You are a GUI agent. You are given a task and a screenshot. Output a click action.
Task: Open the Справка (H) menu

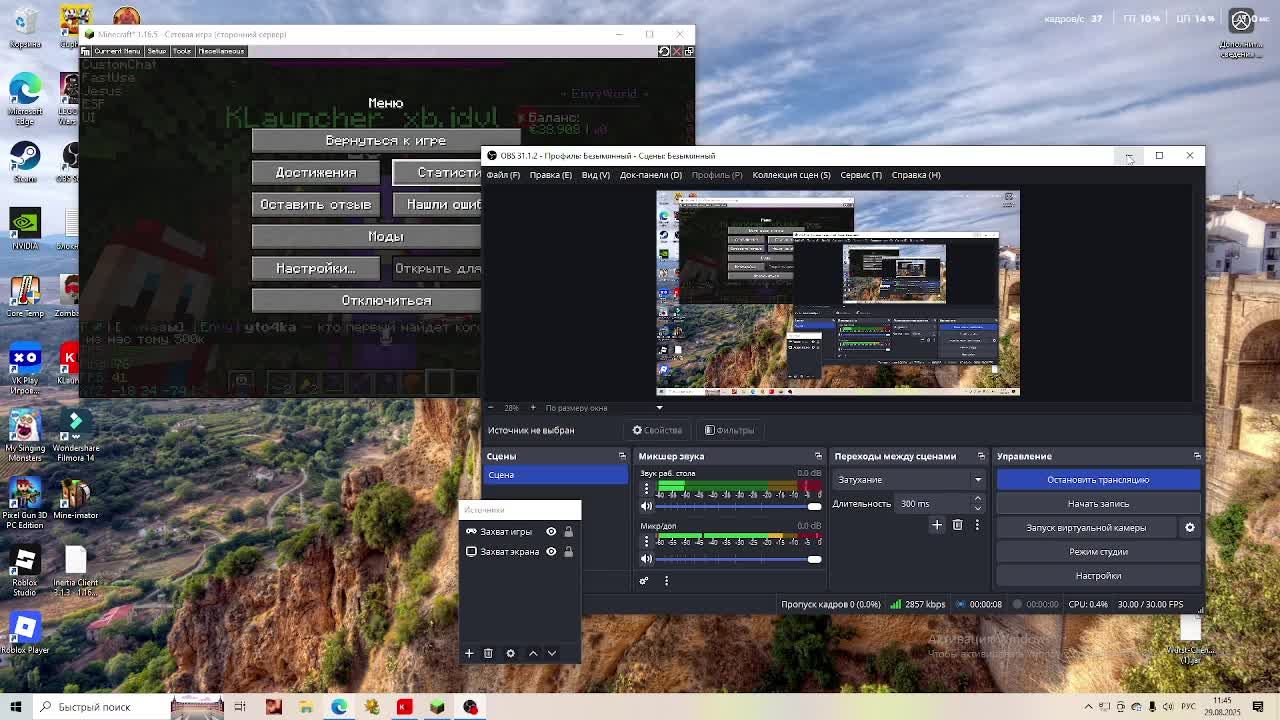[x=916, y=175]
